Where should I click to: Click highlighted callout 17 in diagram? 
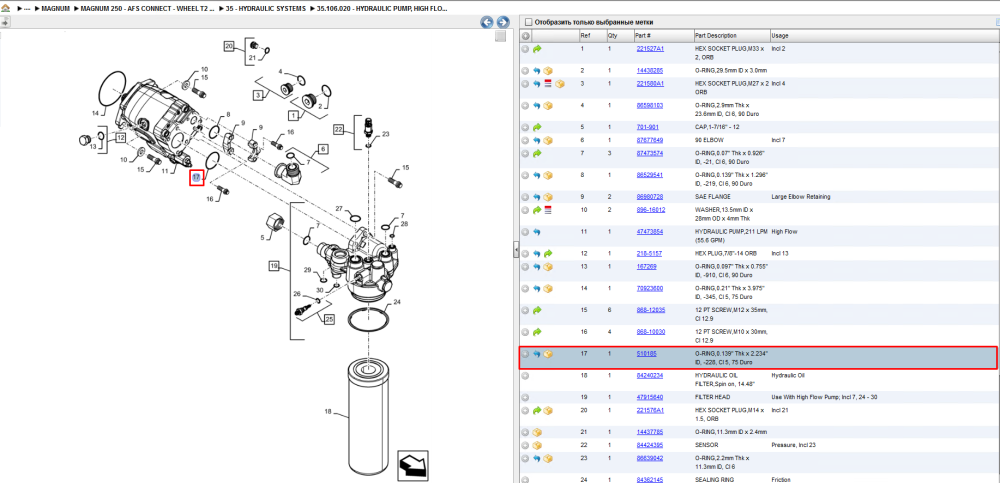(196, 177)
